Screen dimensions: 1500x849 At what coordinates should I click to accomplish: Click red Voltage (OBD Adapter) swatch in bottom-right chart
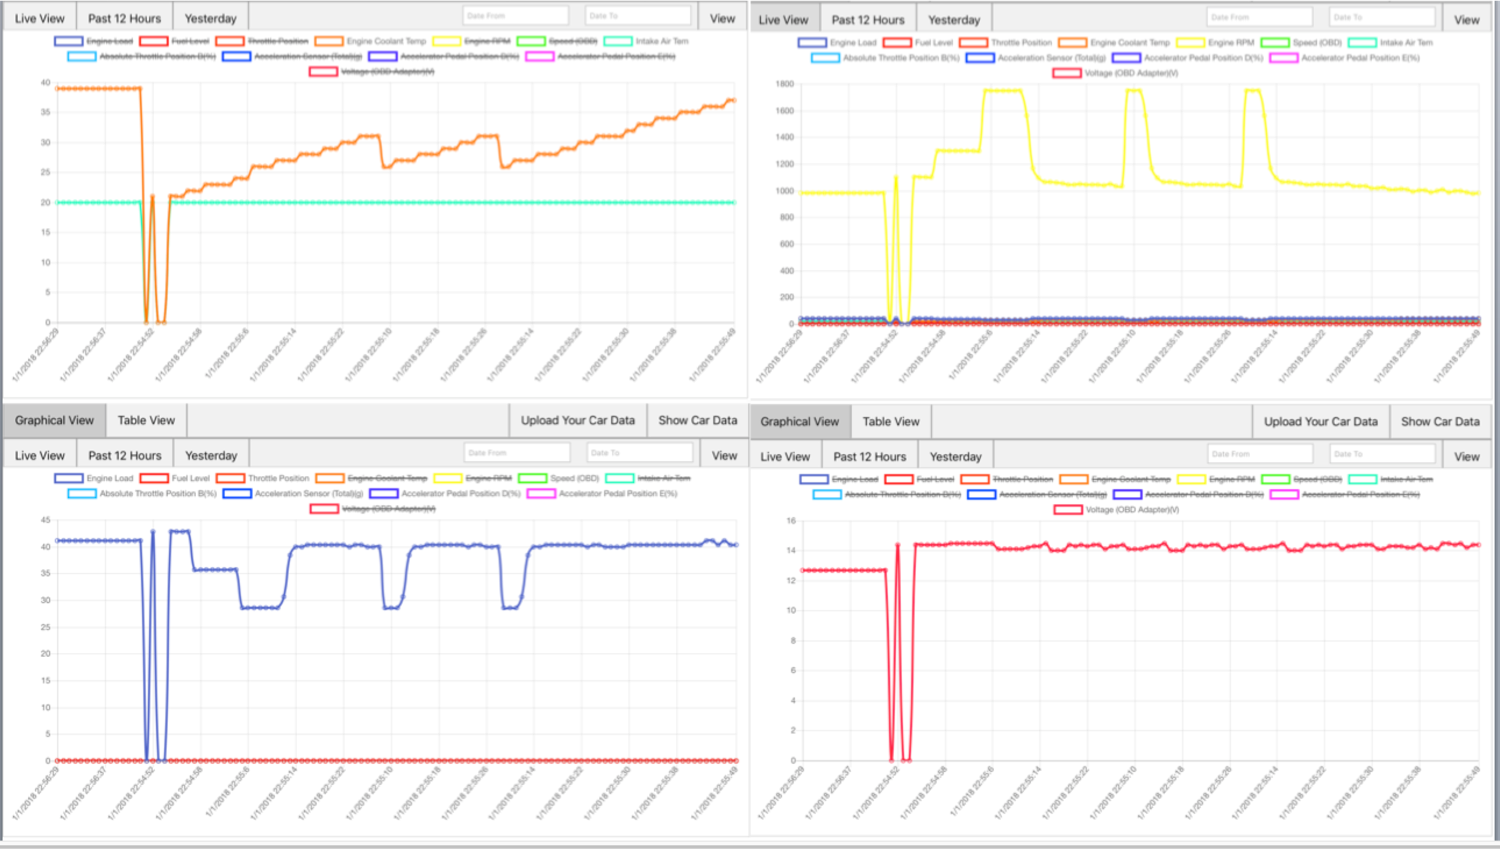(x=1067, y=510)
